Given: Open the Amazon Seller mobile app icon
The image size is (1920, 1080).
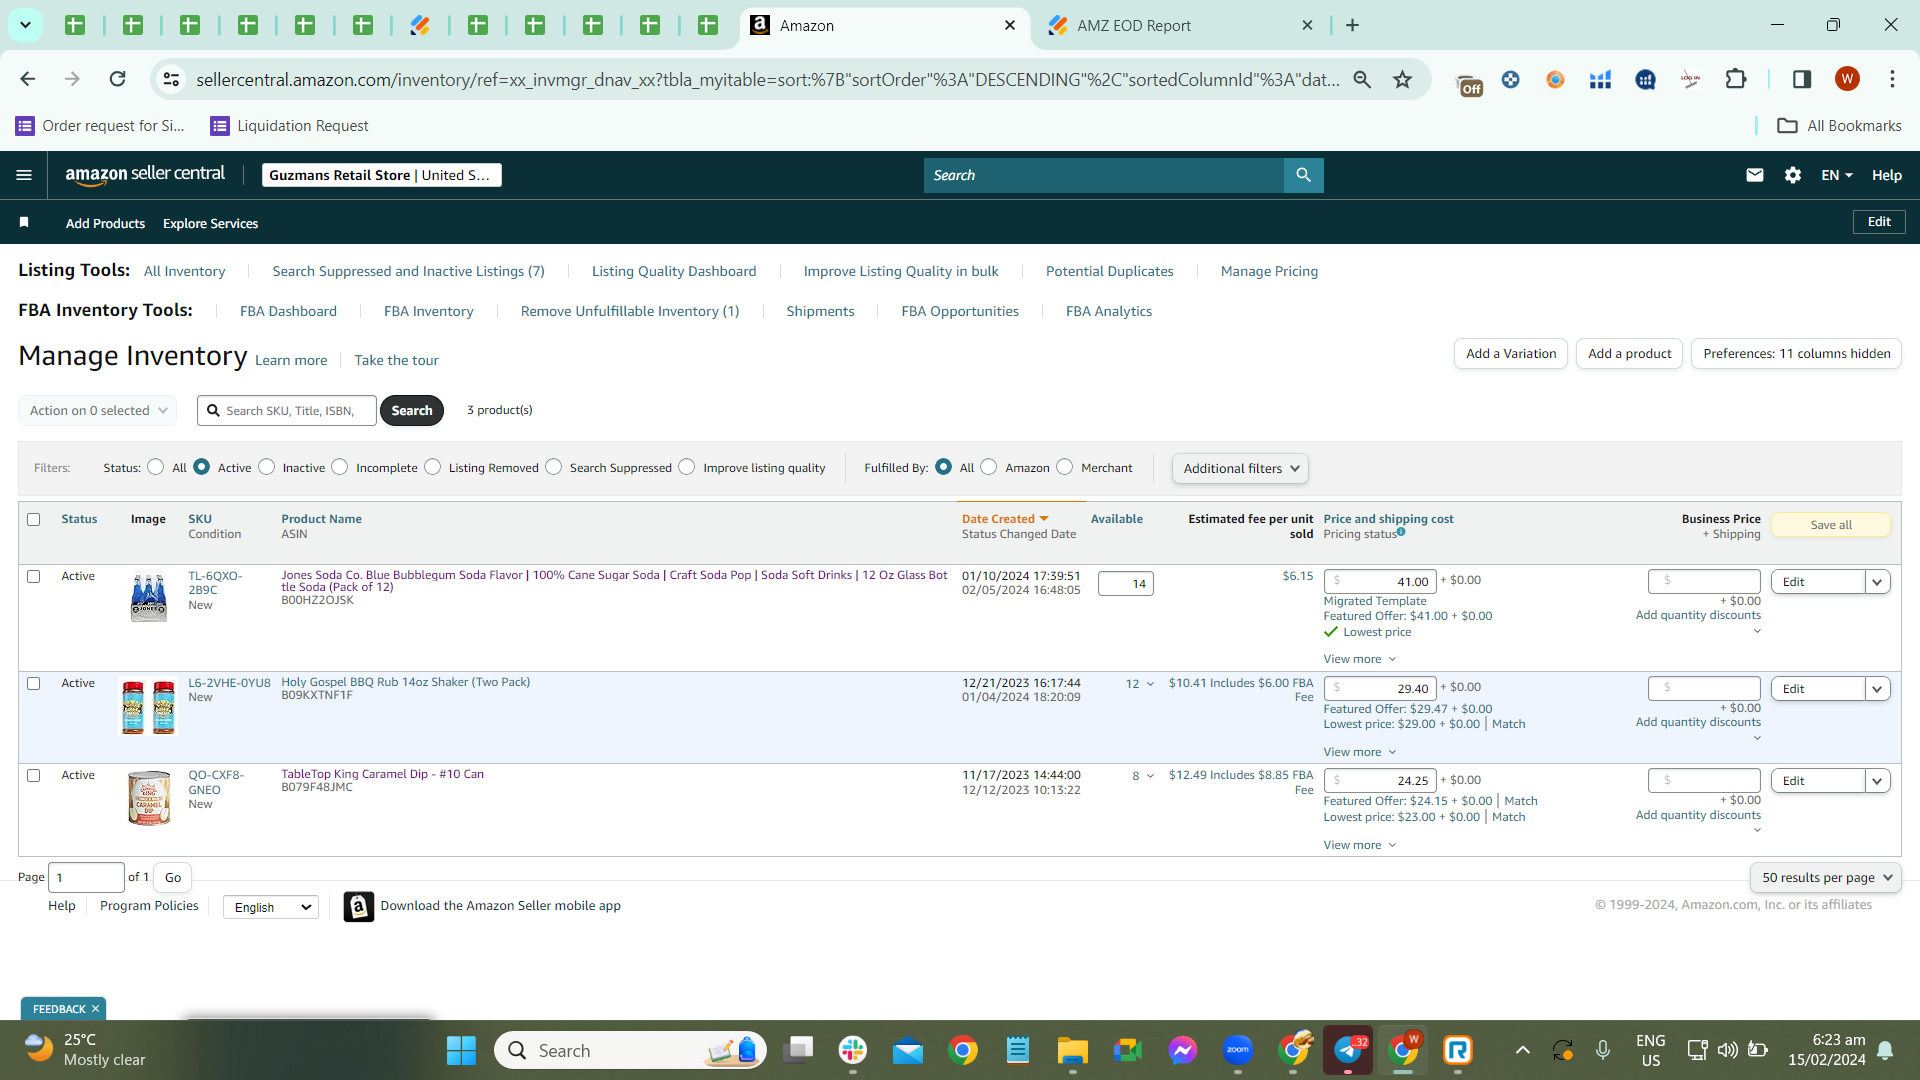Looking at the screenshot, I should coord(359,906).
